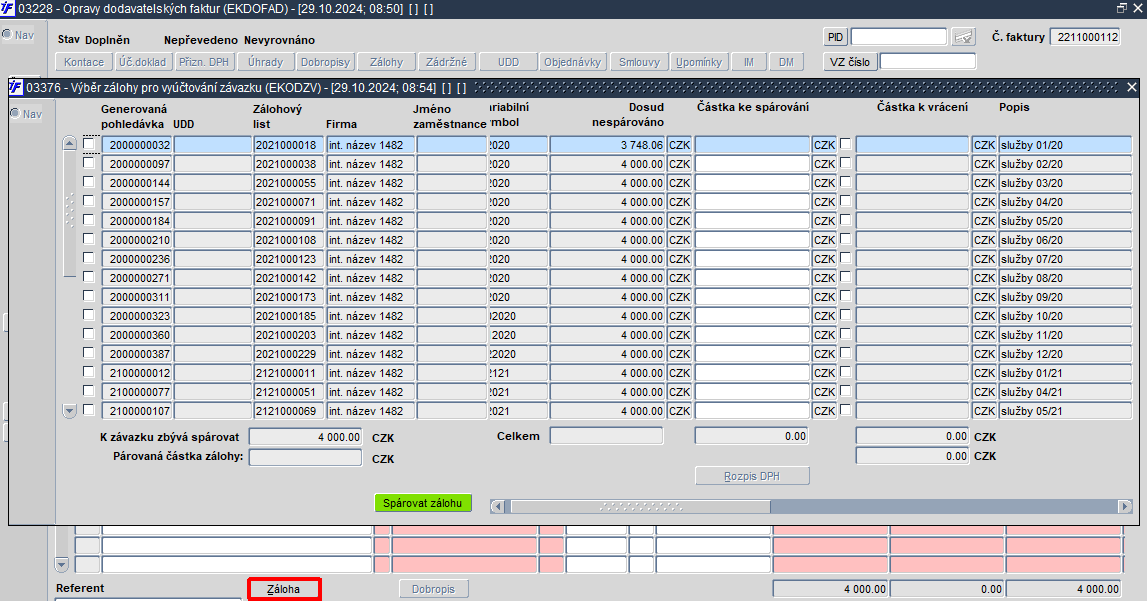The image size is (1147, 601).
Task: Click the PID scanner icon
Action: pyautogui.click(x=963, y=37)
